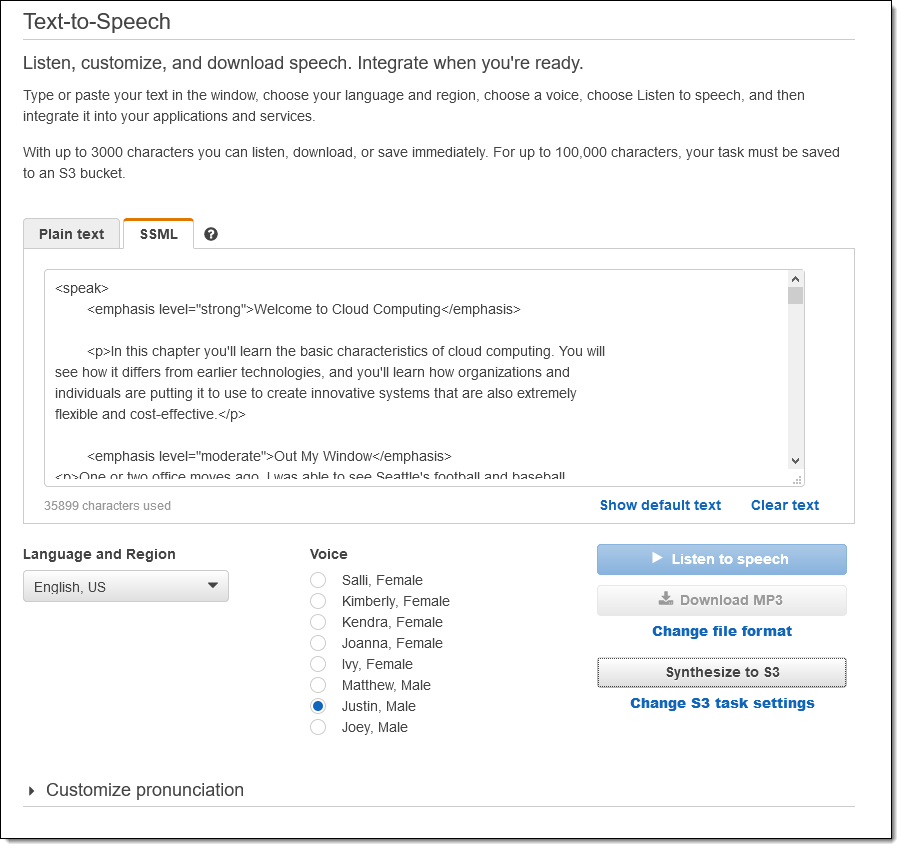Screen dimensions: 902x849
Task: Click inside the SSML text input area
Action: coord(400,380)
